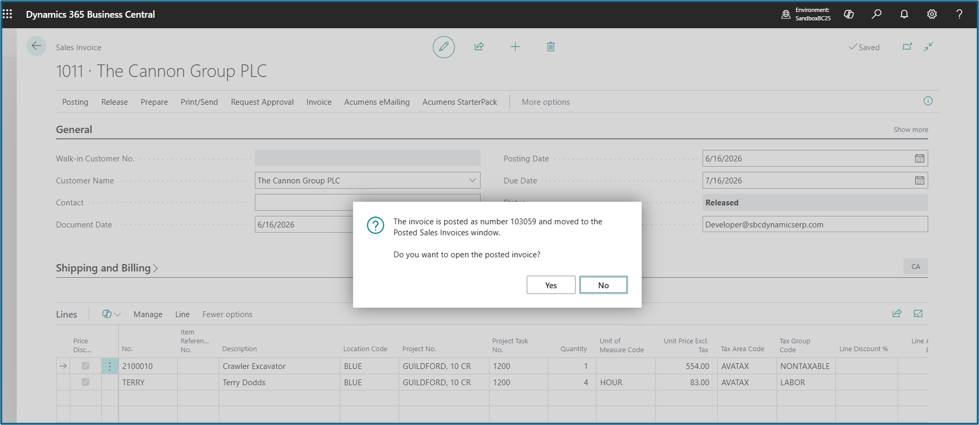This screenshot has width=979, height=425.
Task: Click the pencil edit icon
Action: 444,47
